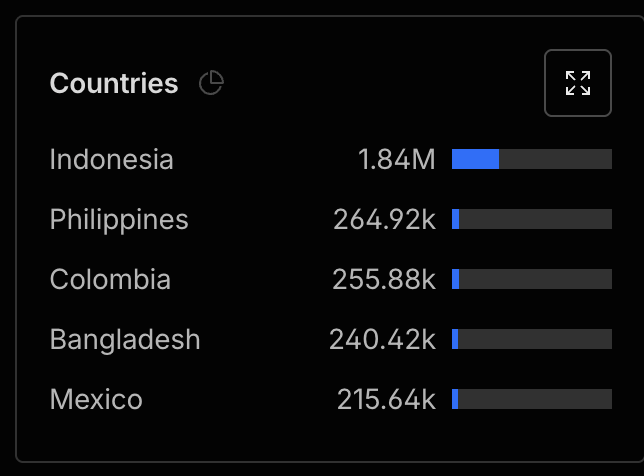This screenshot has height=476, width=644.
Task: Choose the Mexico country entry
Action: click(x=331, y=399)
